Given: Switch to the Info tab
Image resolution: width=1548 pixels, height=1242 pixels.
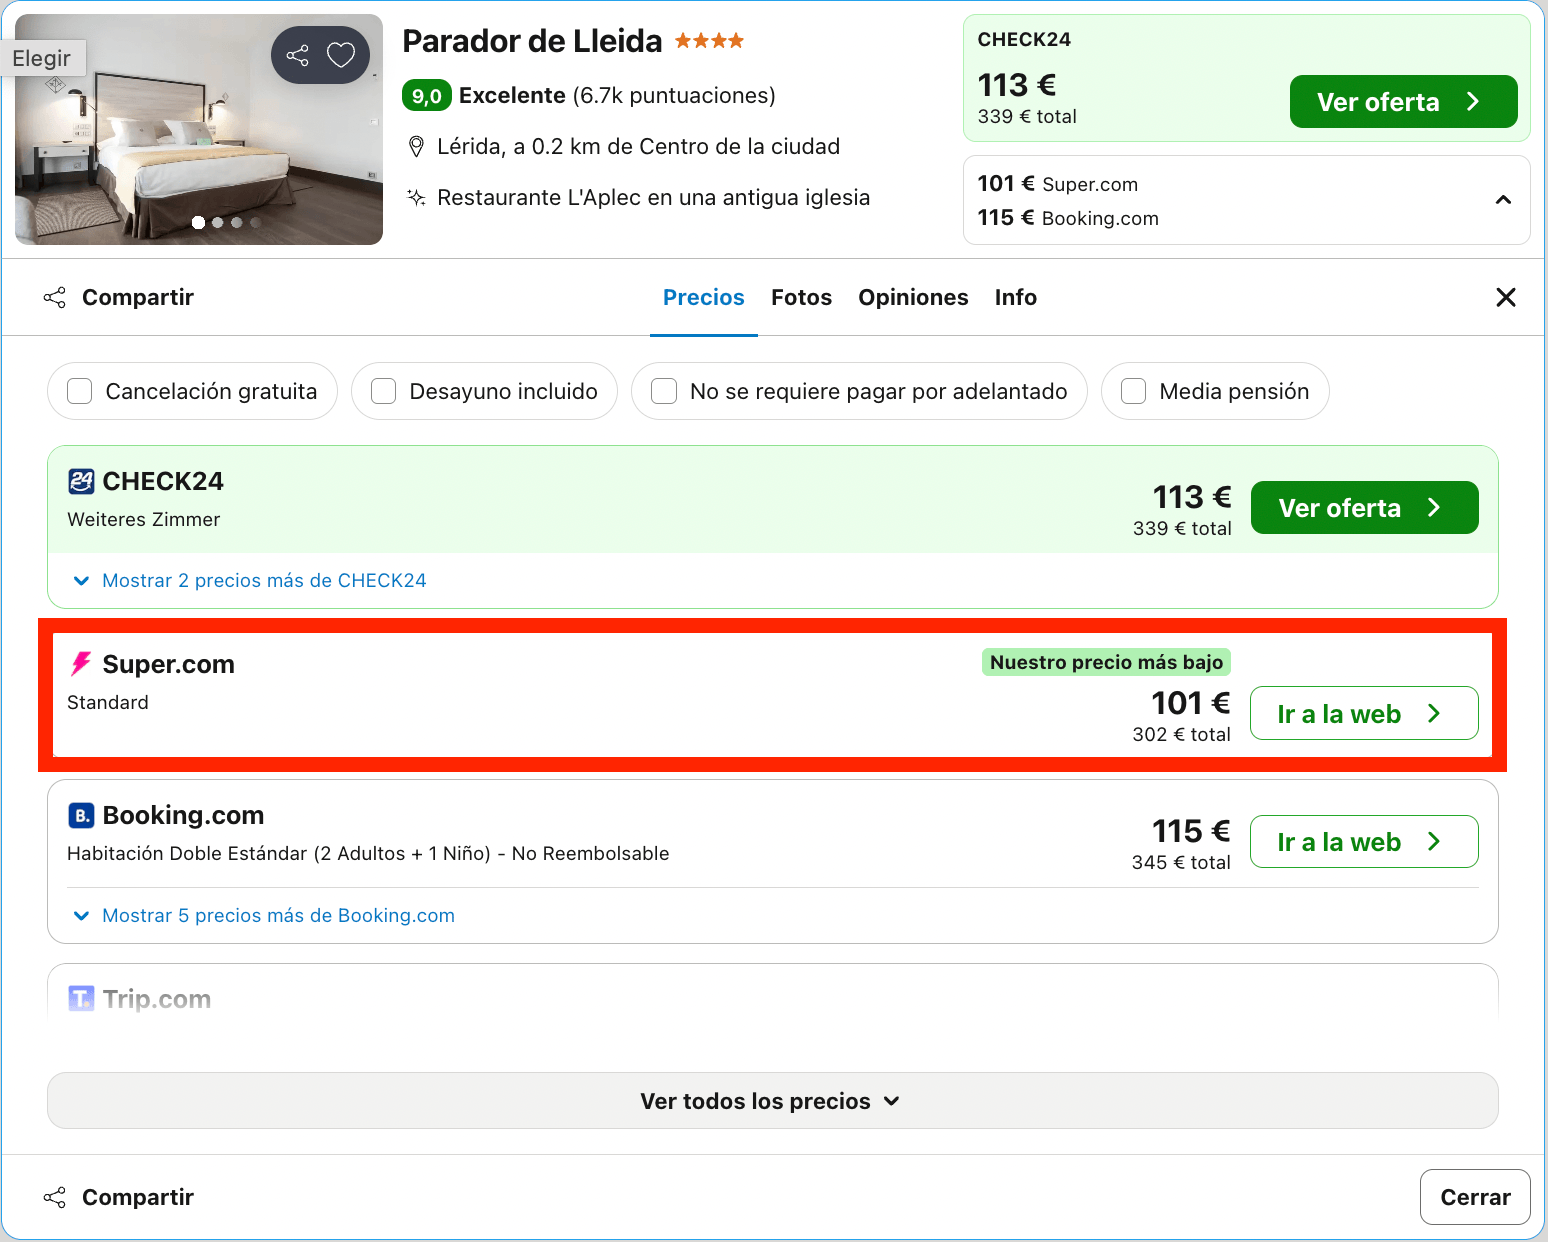Looking at the screenshot, I should (1016, 297).
